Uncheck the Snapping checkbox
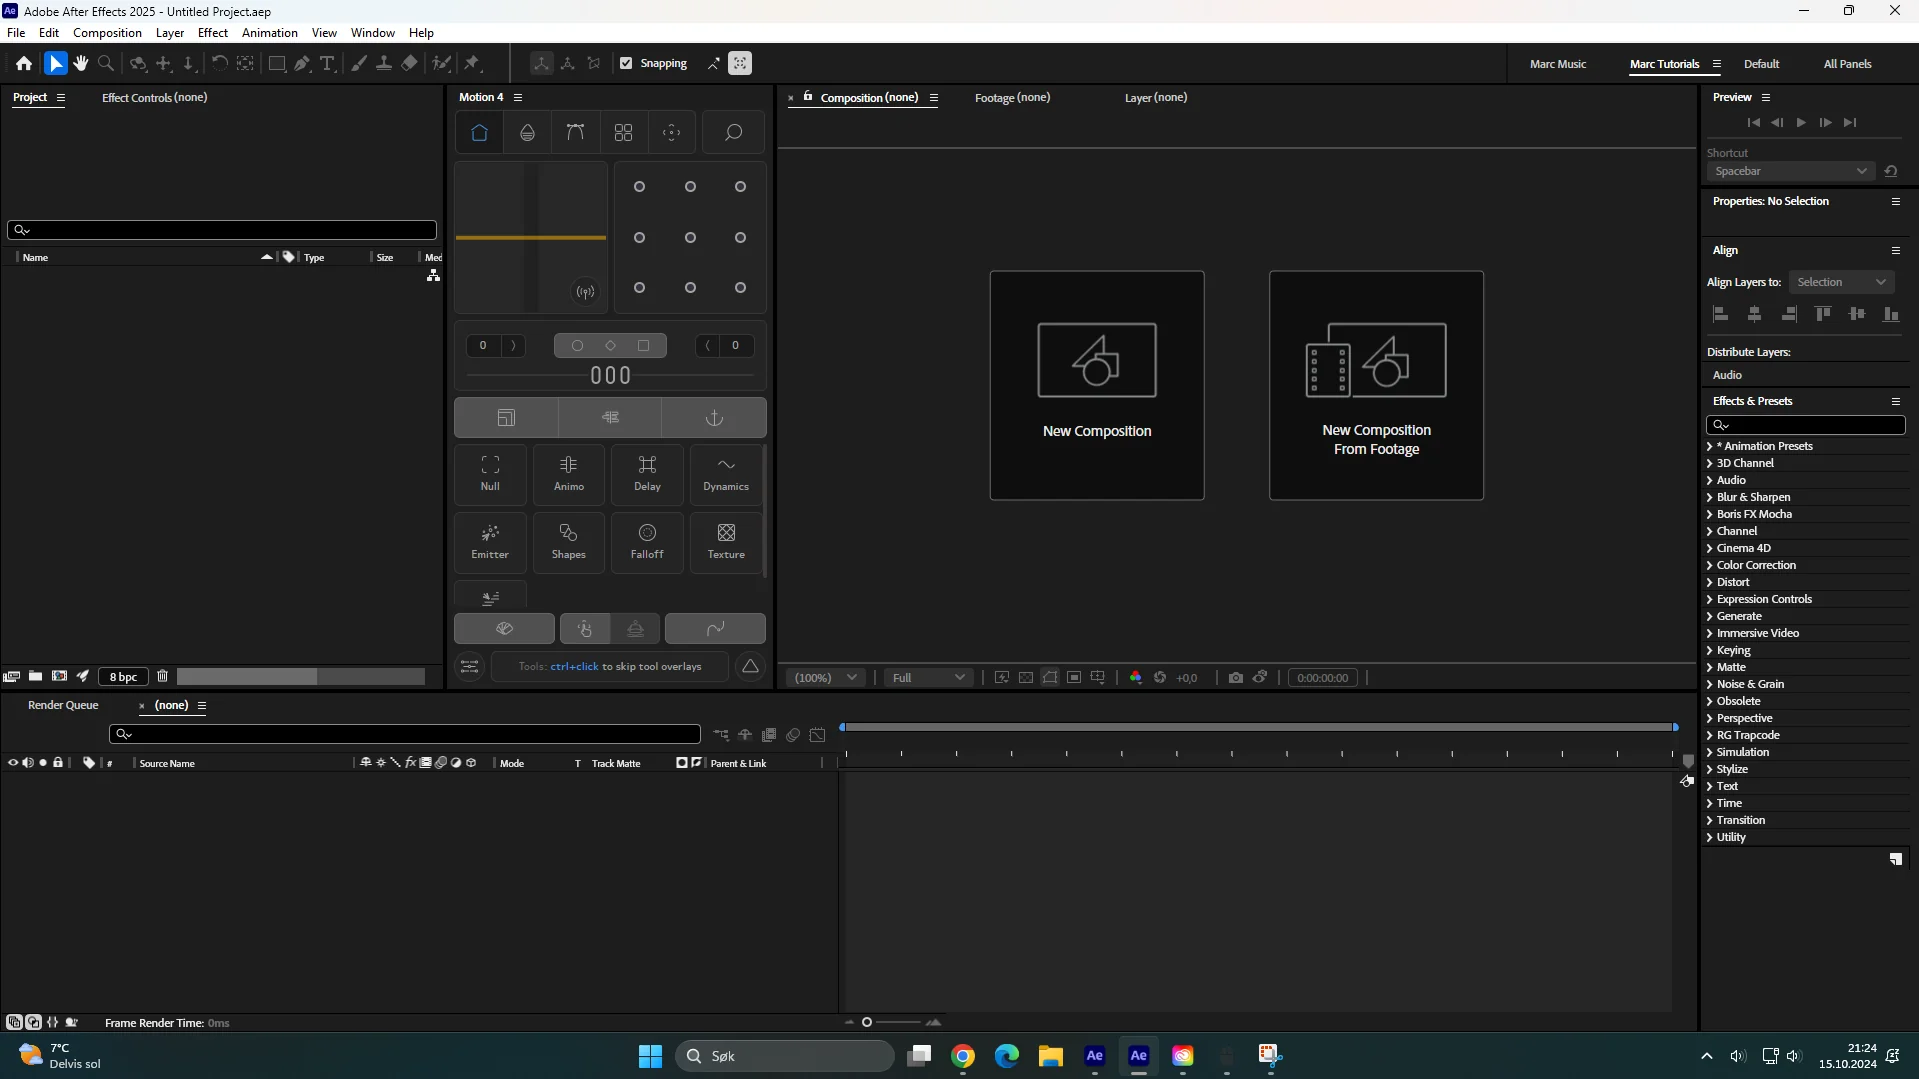 (626, 63)
